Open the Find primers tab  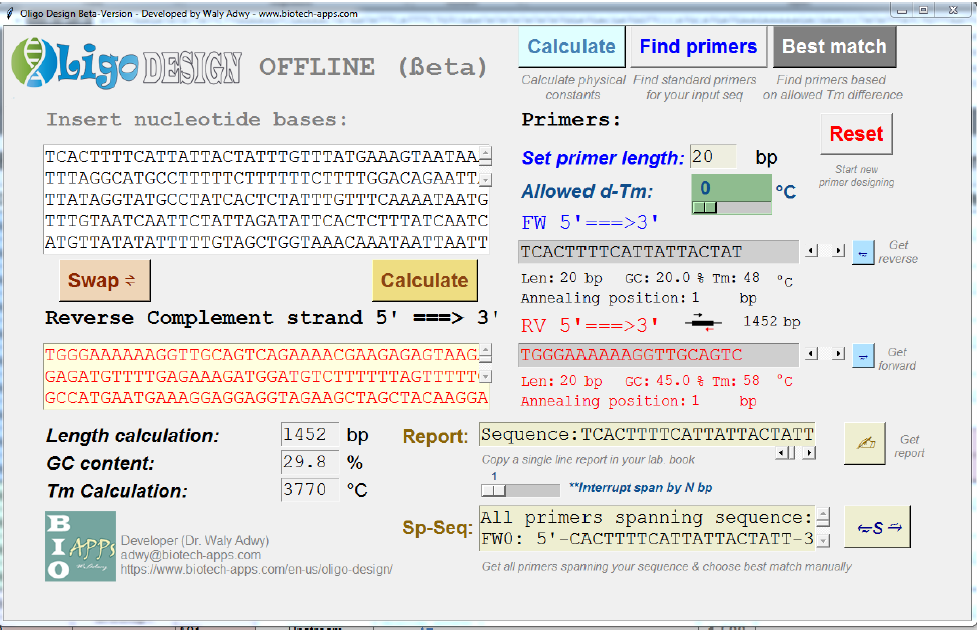pyautogui.click(x=698, y=47)
